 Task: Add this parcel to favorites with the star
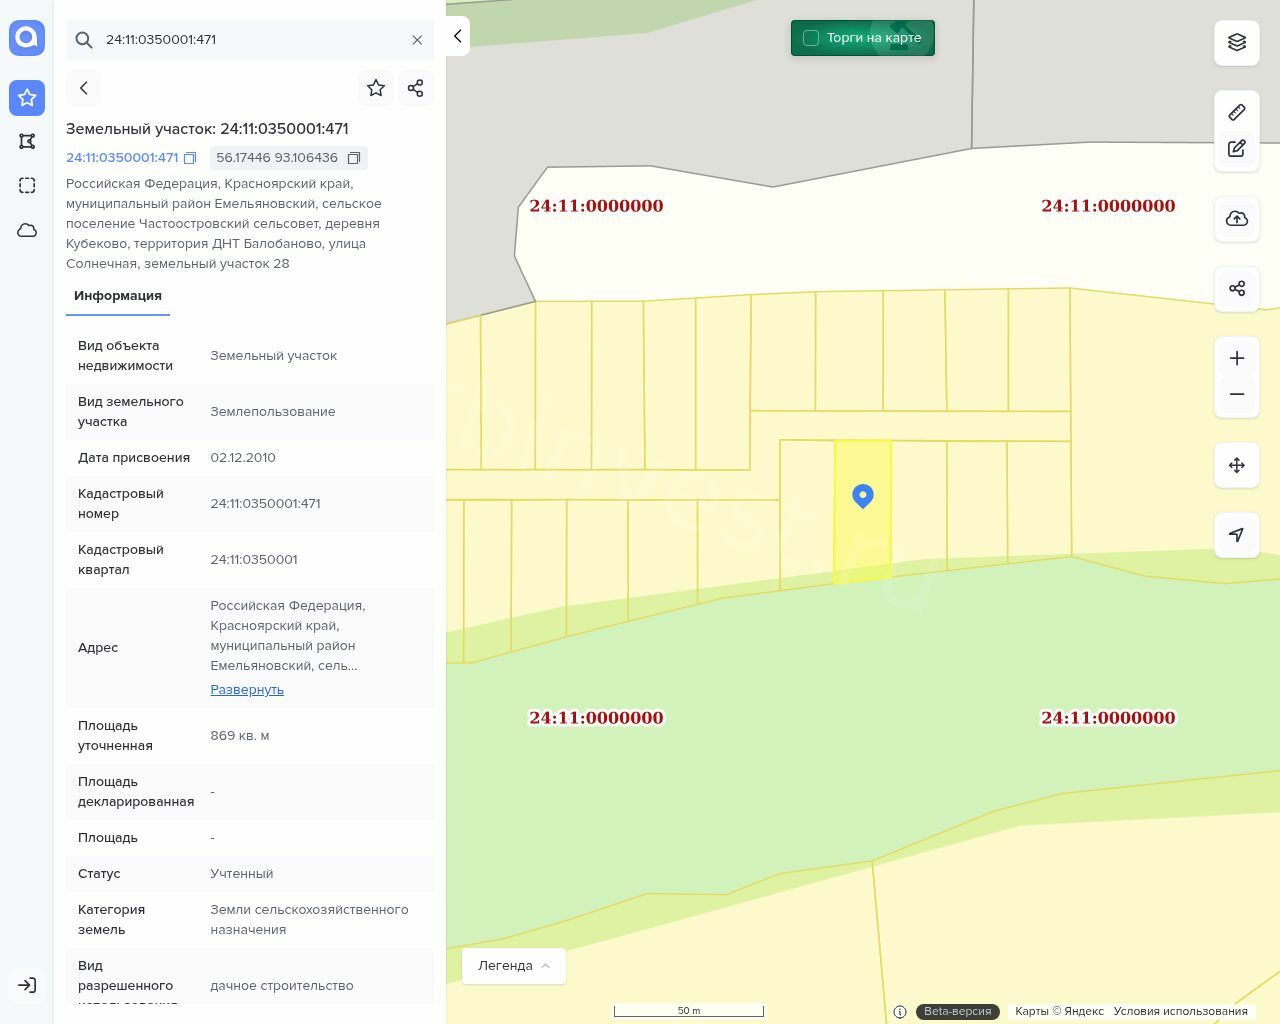[376, 88]
